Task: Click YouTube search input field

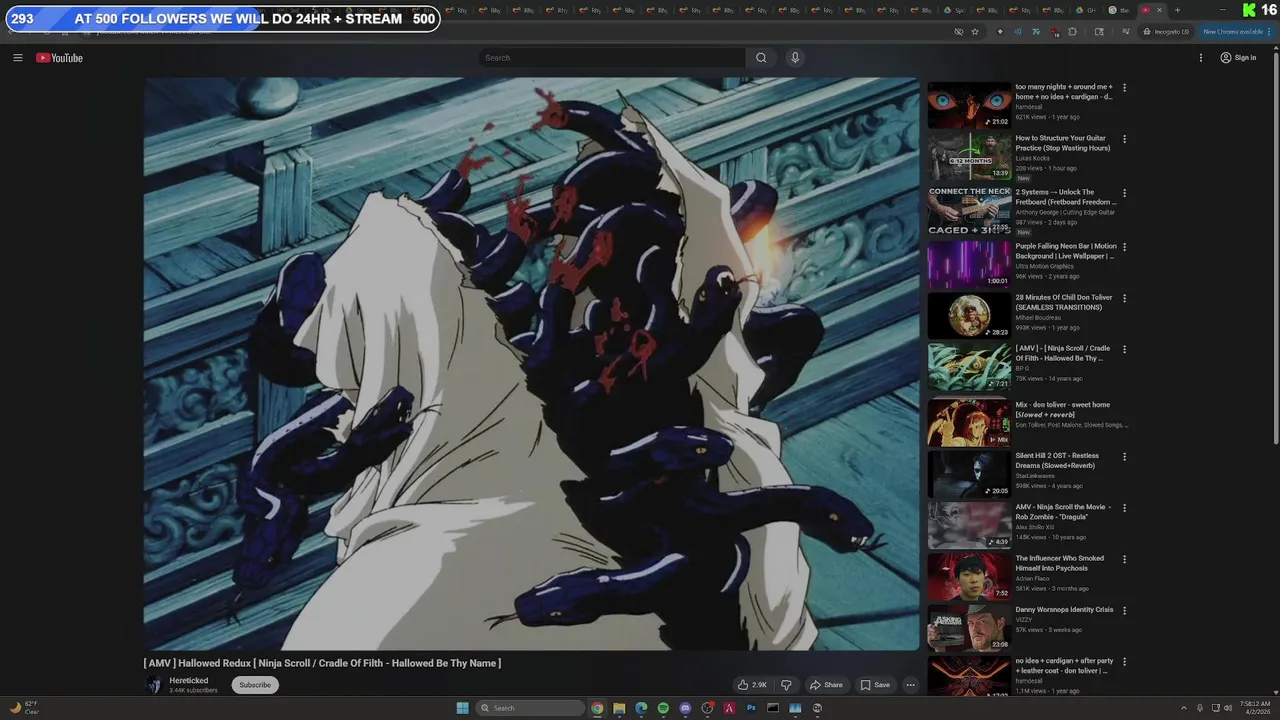Action: coord(611,58)
